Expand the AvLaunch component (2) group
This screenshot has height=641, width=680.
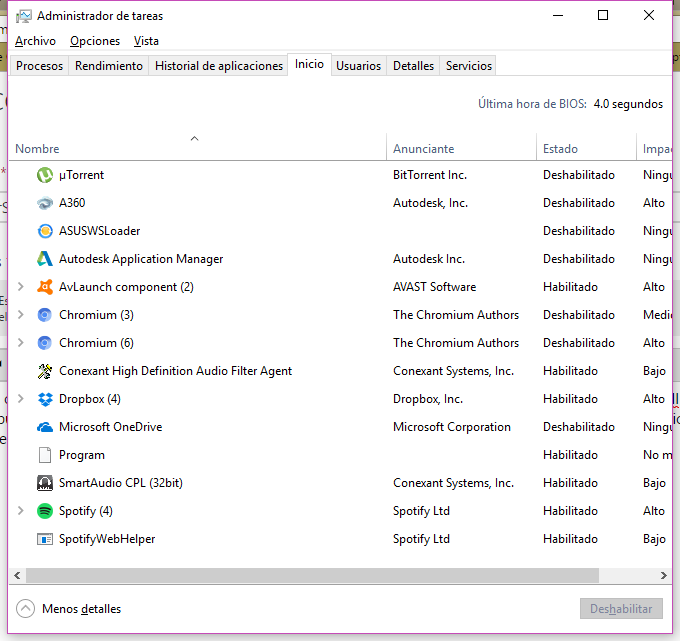coord(20,287)
